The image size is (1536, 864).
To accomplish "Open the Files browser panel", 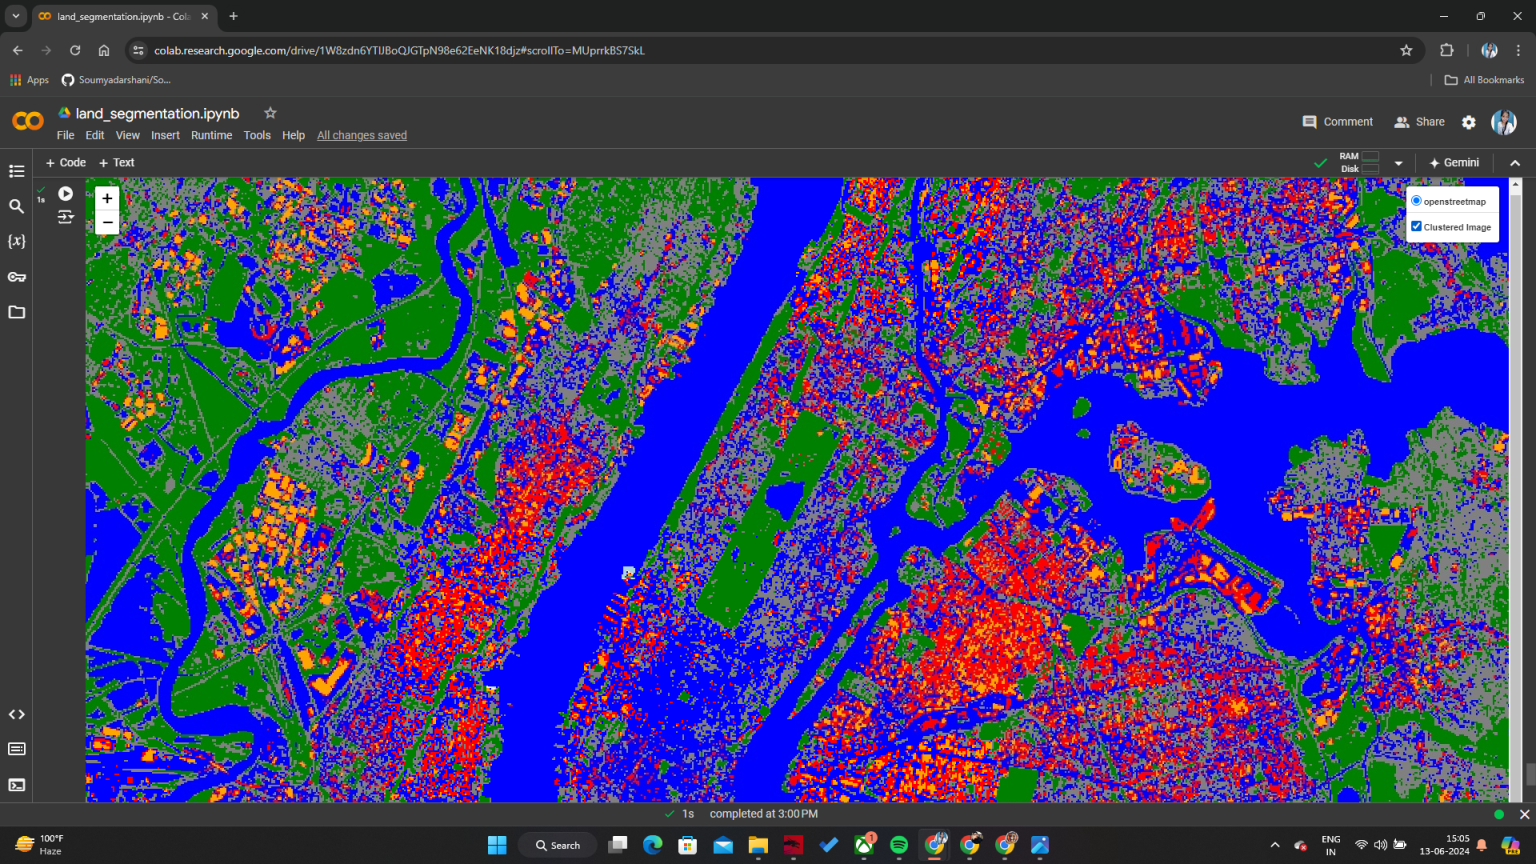I will (17, 312).
